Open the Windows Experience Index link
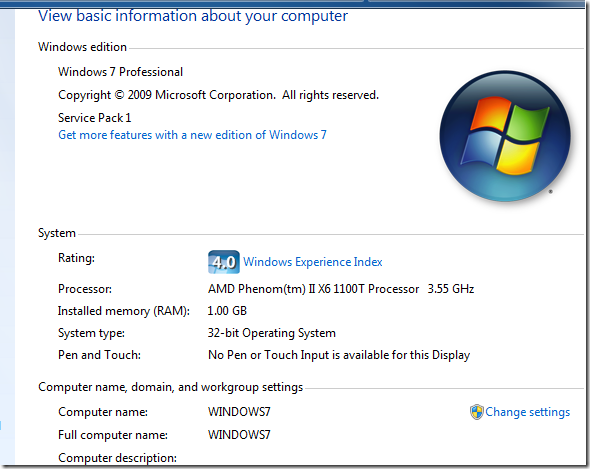Image resolution: width=590 pixels, height=469 pixels. [x=312, y=262]
